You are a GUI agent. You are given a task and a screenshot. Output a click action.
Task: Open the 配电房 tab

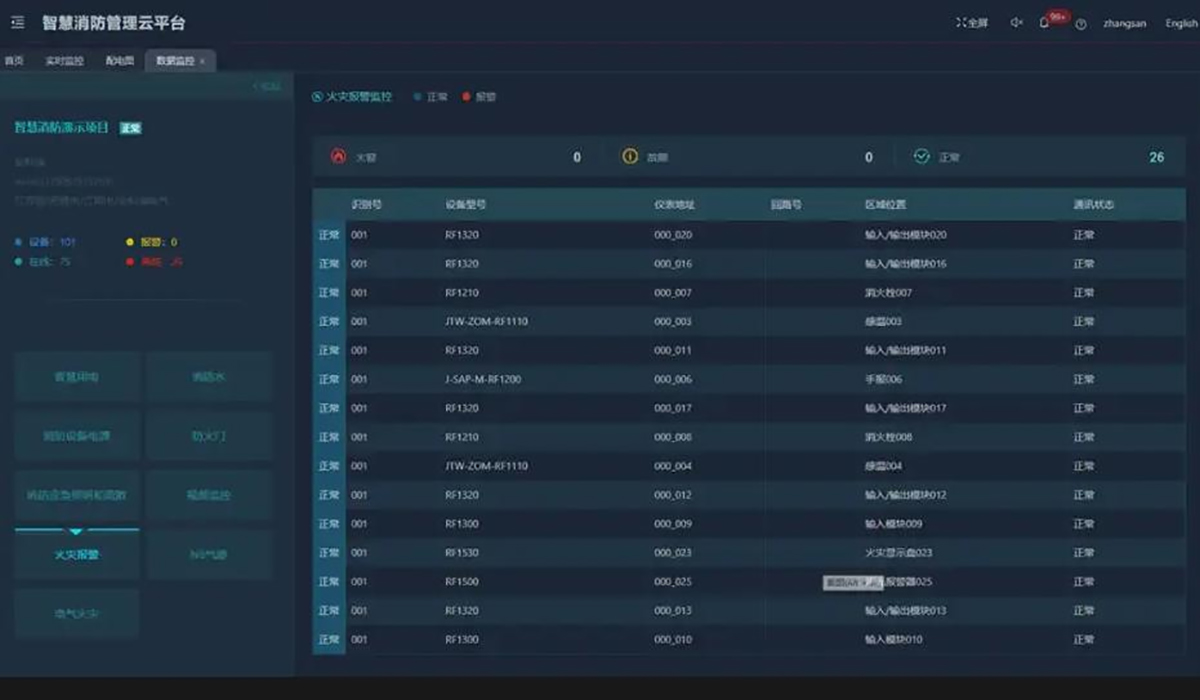pyautogui.click(x=120, y=61)
